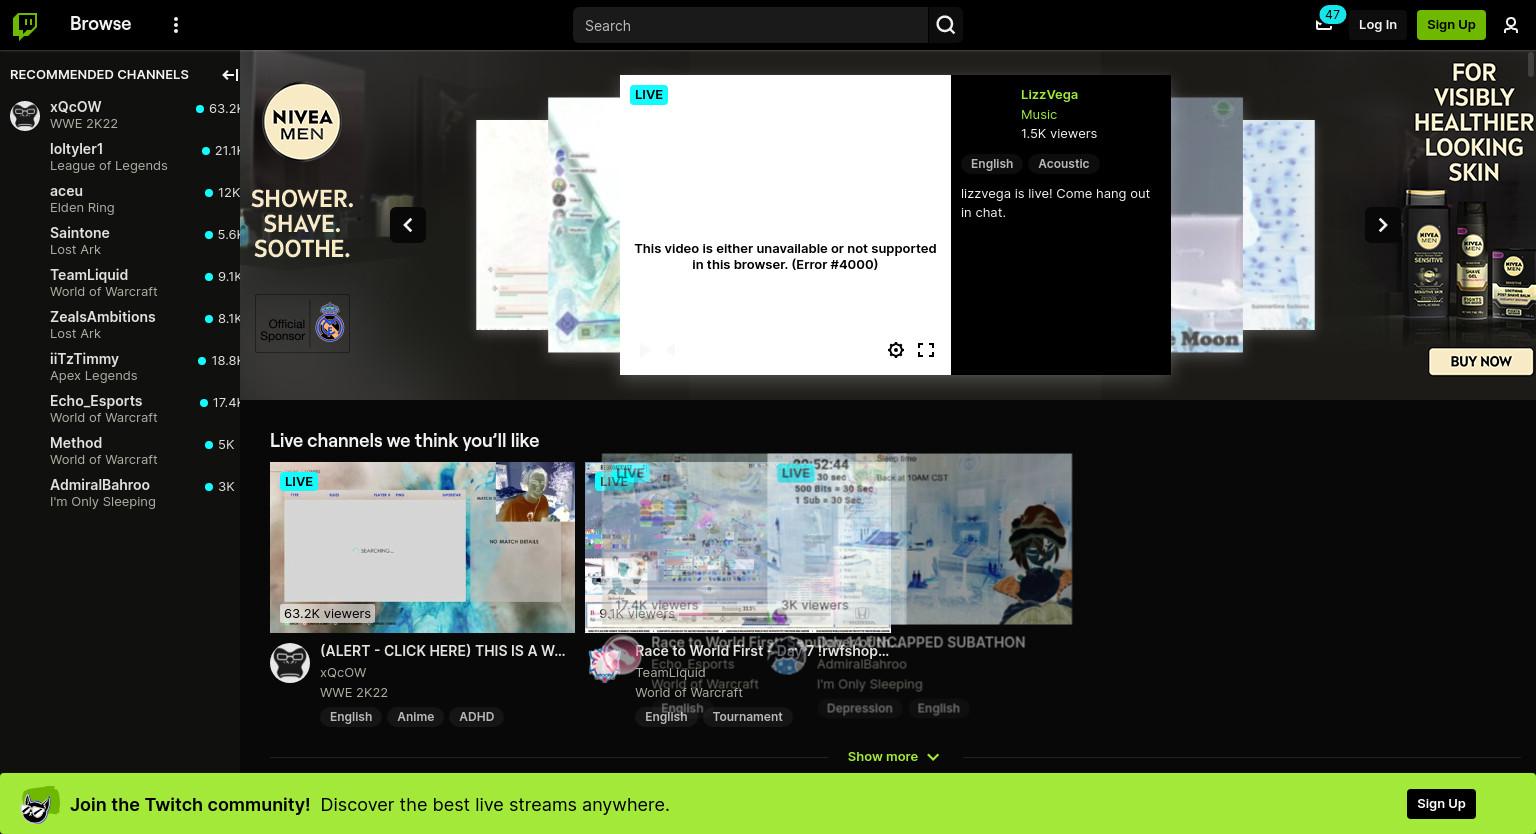Open the ALERT - CLICK HERE stream title
This screenshot has width=1536, height=834.
(442, 651)
